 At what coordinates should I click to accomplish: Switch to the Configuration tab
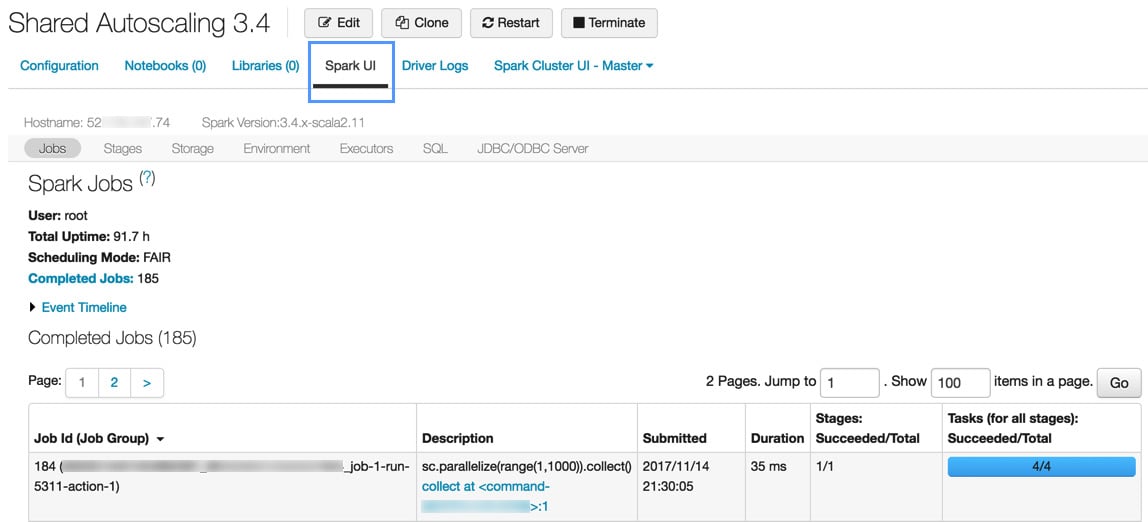click(59, 66)
